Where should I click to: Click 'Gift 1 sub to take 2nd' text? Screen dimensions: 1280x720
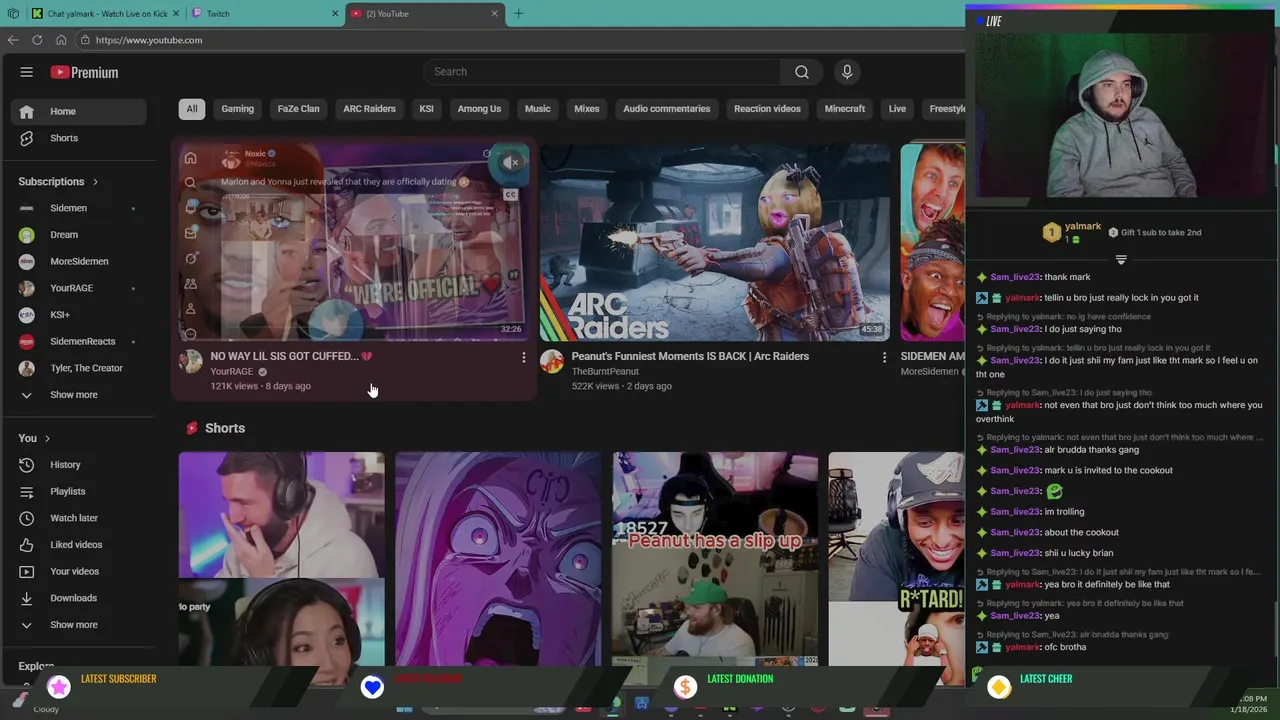pos(1161,233)
